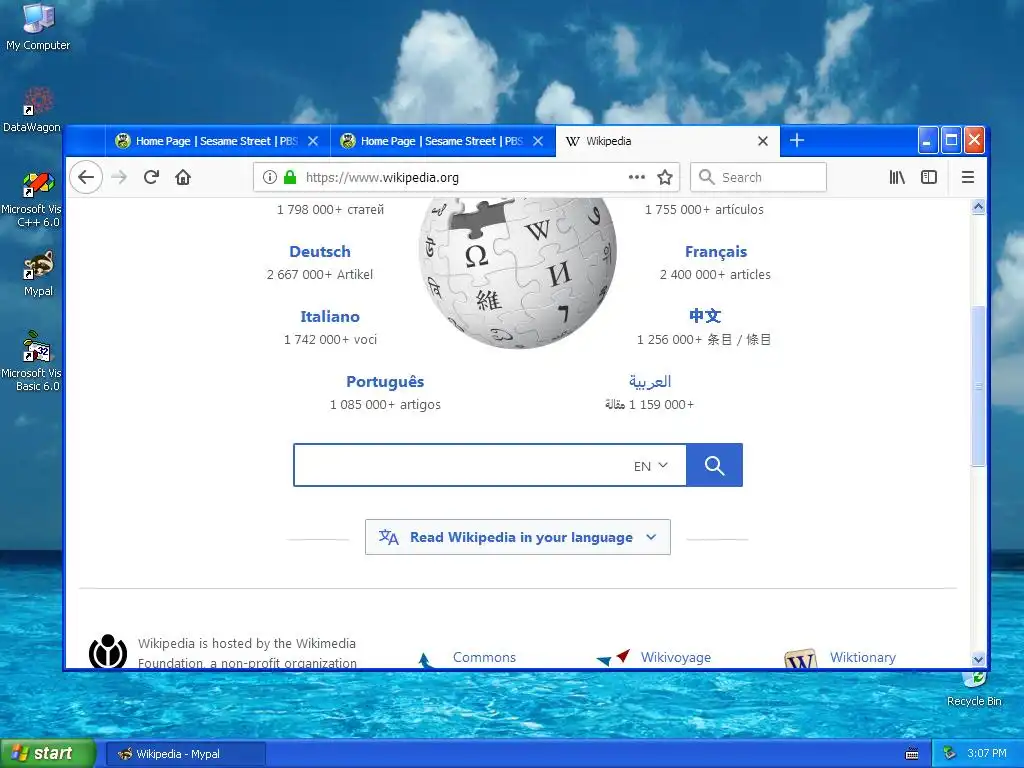Reload the Wikipedia page
Image resolution: width=1024 pixels, height=768 pixels.
pyautogui.click(x=152, y=177)
